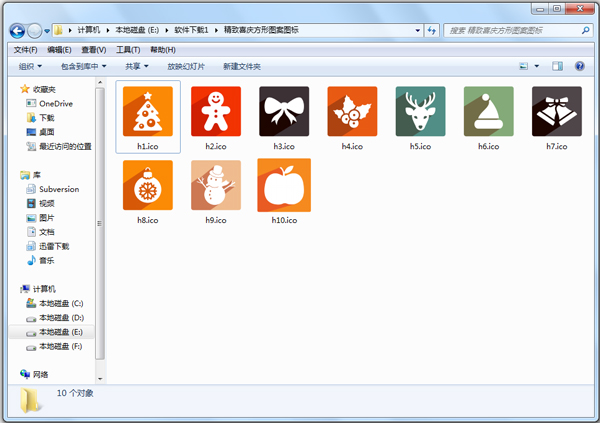Open the network item in sidebar

coord(40,374)
